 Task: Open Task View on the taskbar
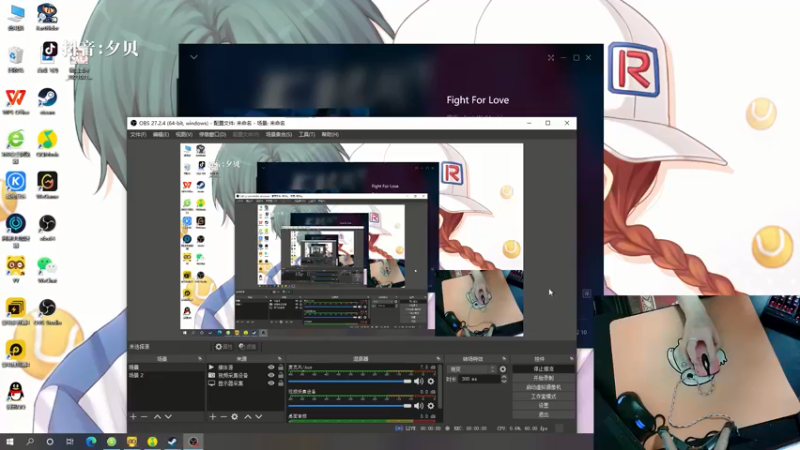(x=70, y=441)
